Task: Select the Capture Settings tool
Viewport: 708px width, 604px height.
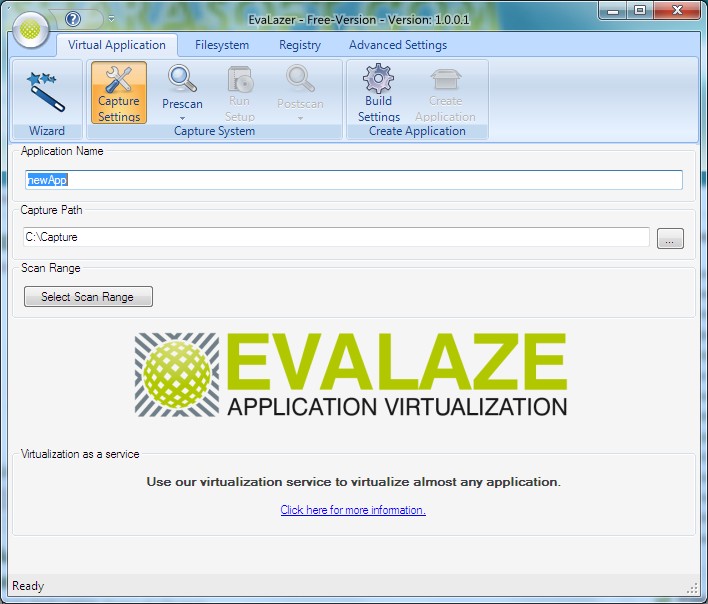Action: (x=119, y=93)
